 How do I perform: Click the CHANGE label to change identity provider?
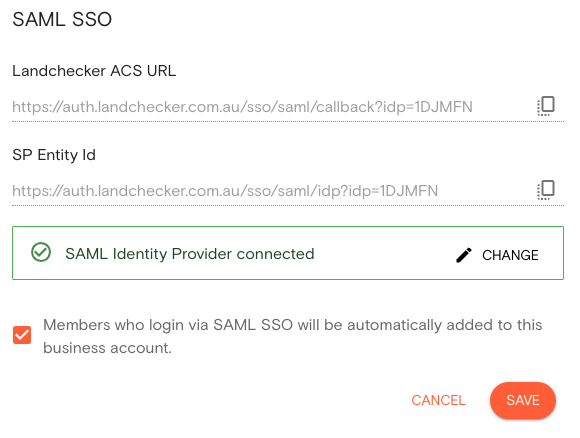tap(510, 255)
